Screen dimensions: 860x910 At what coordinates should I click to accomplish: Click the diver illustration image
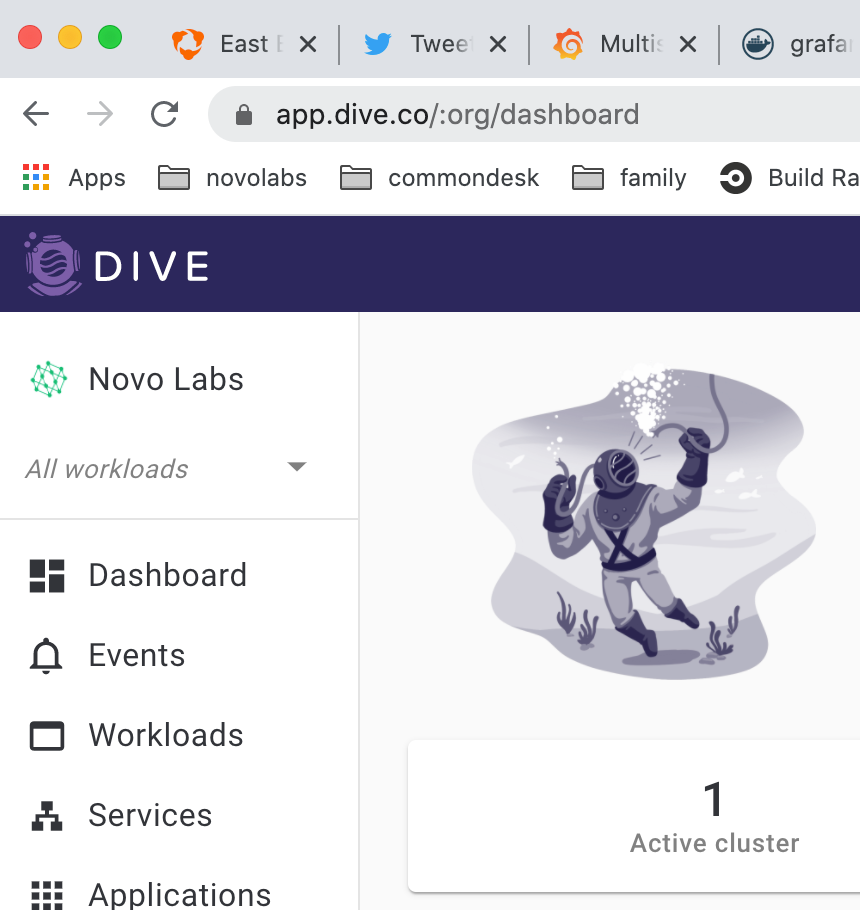[644, 522]
